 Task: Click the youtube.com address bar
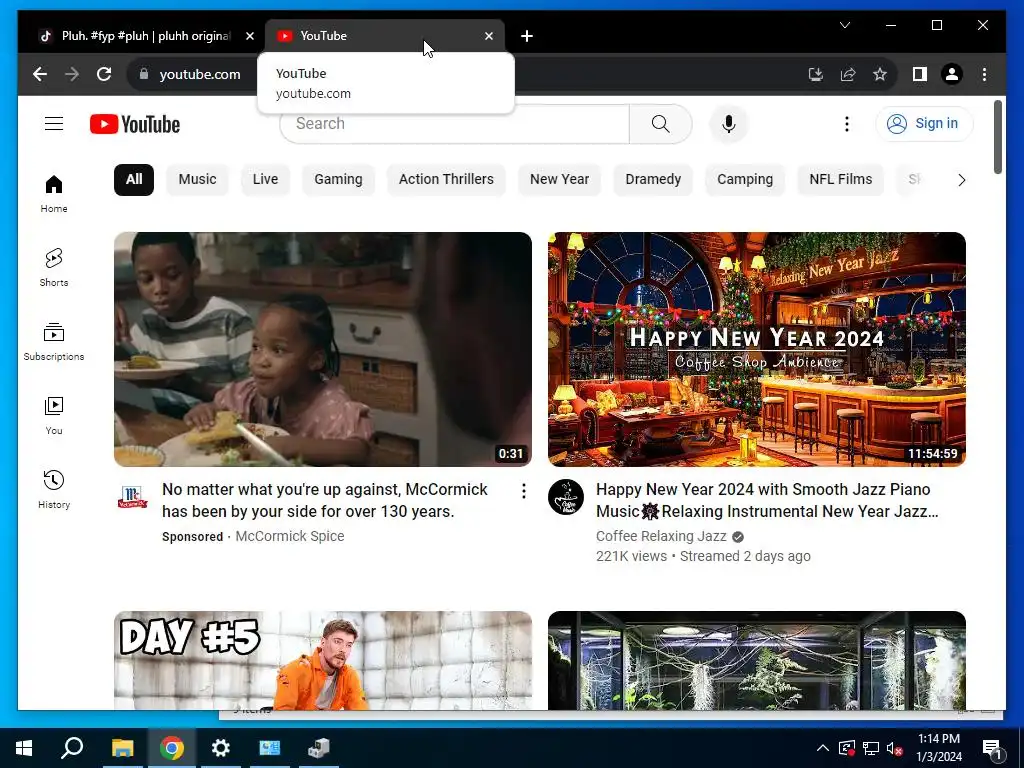[200, 74]
